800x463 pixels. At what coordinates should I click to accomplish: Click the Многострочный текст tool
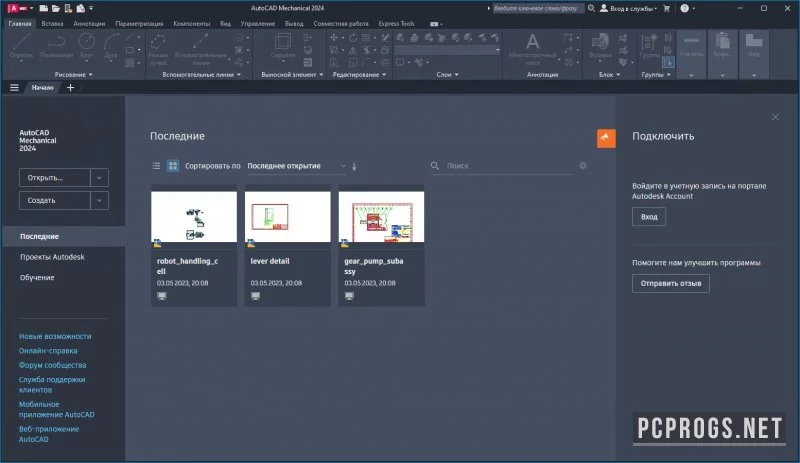tap(532, 49)
